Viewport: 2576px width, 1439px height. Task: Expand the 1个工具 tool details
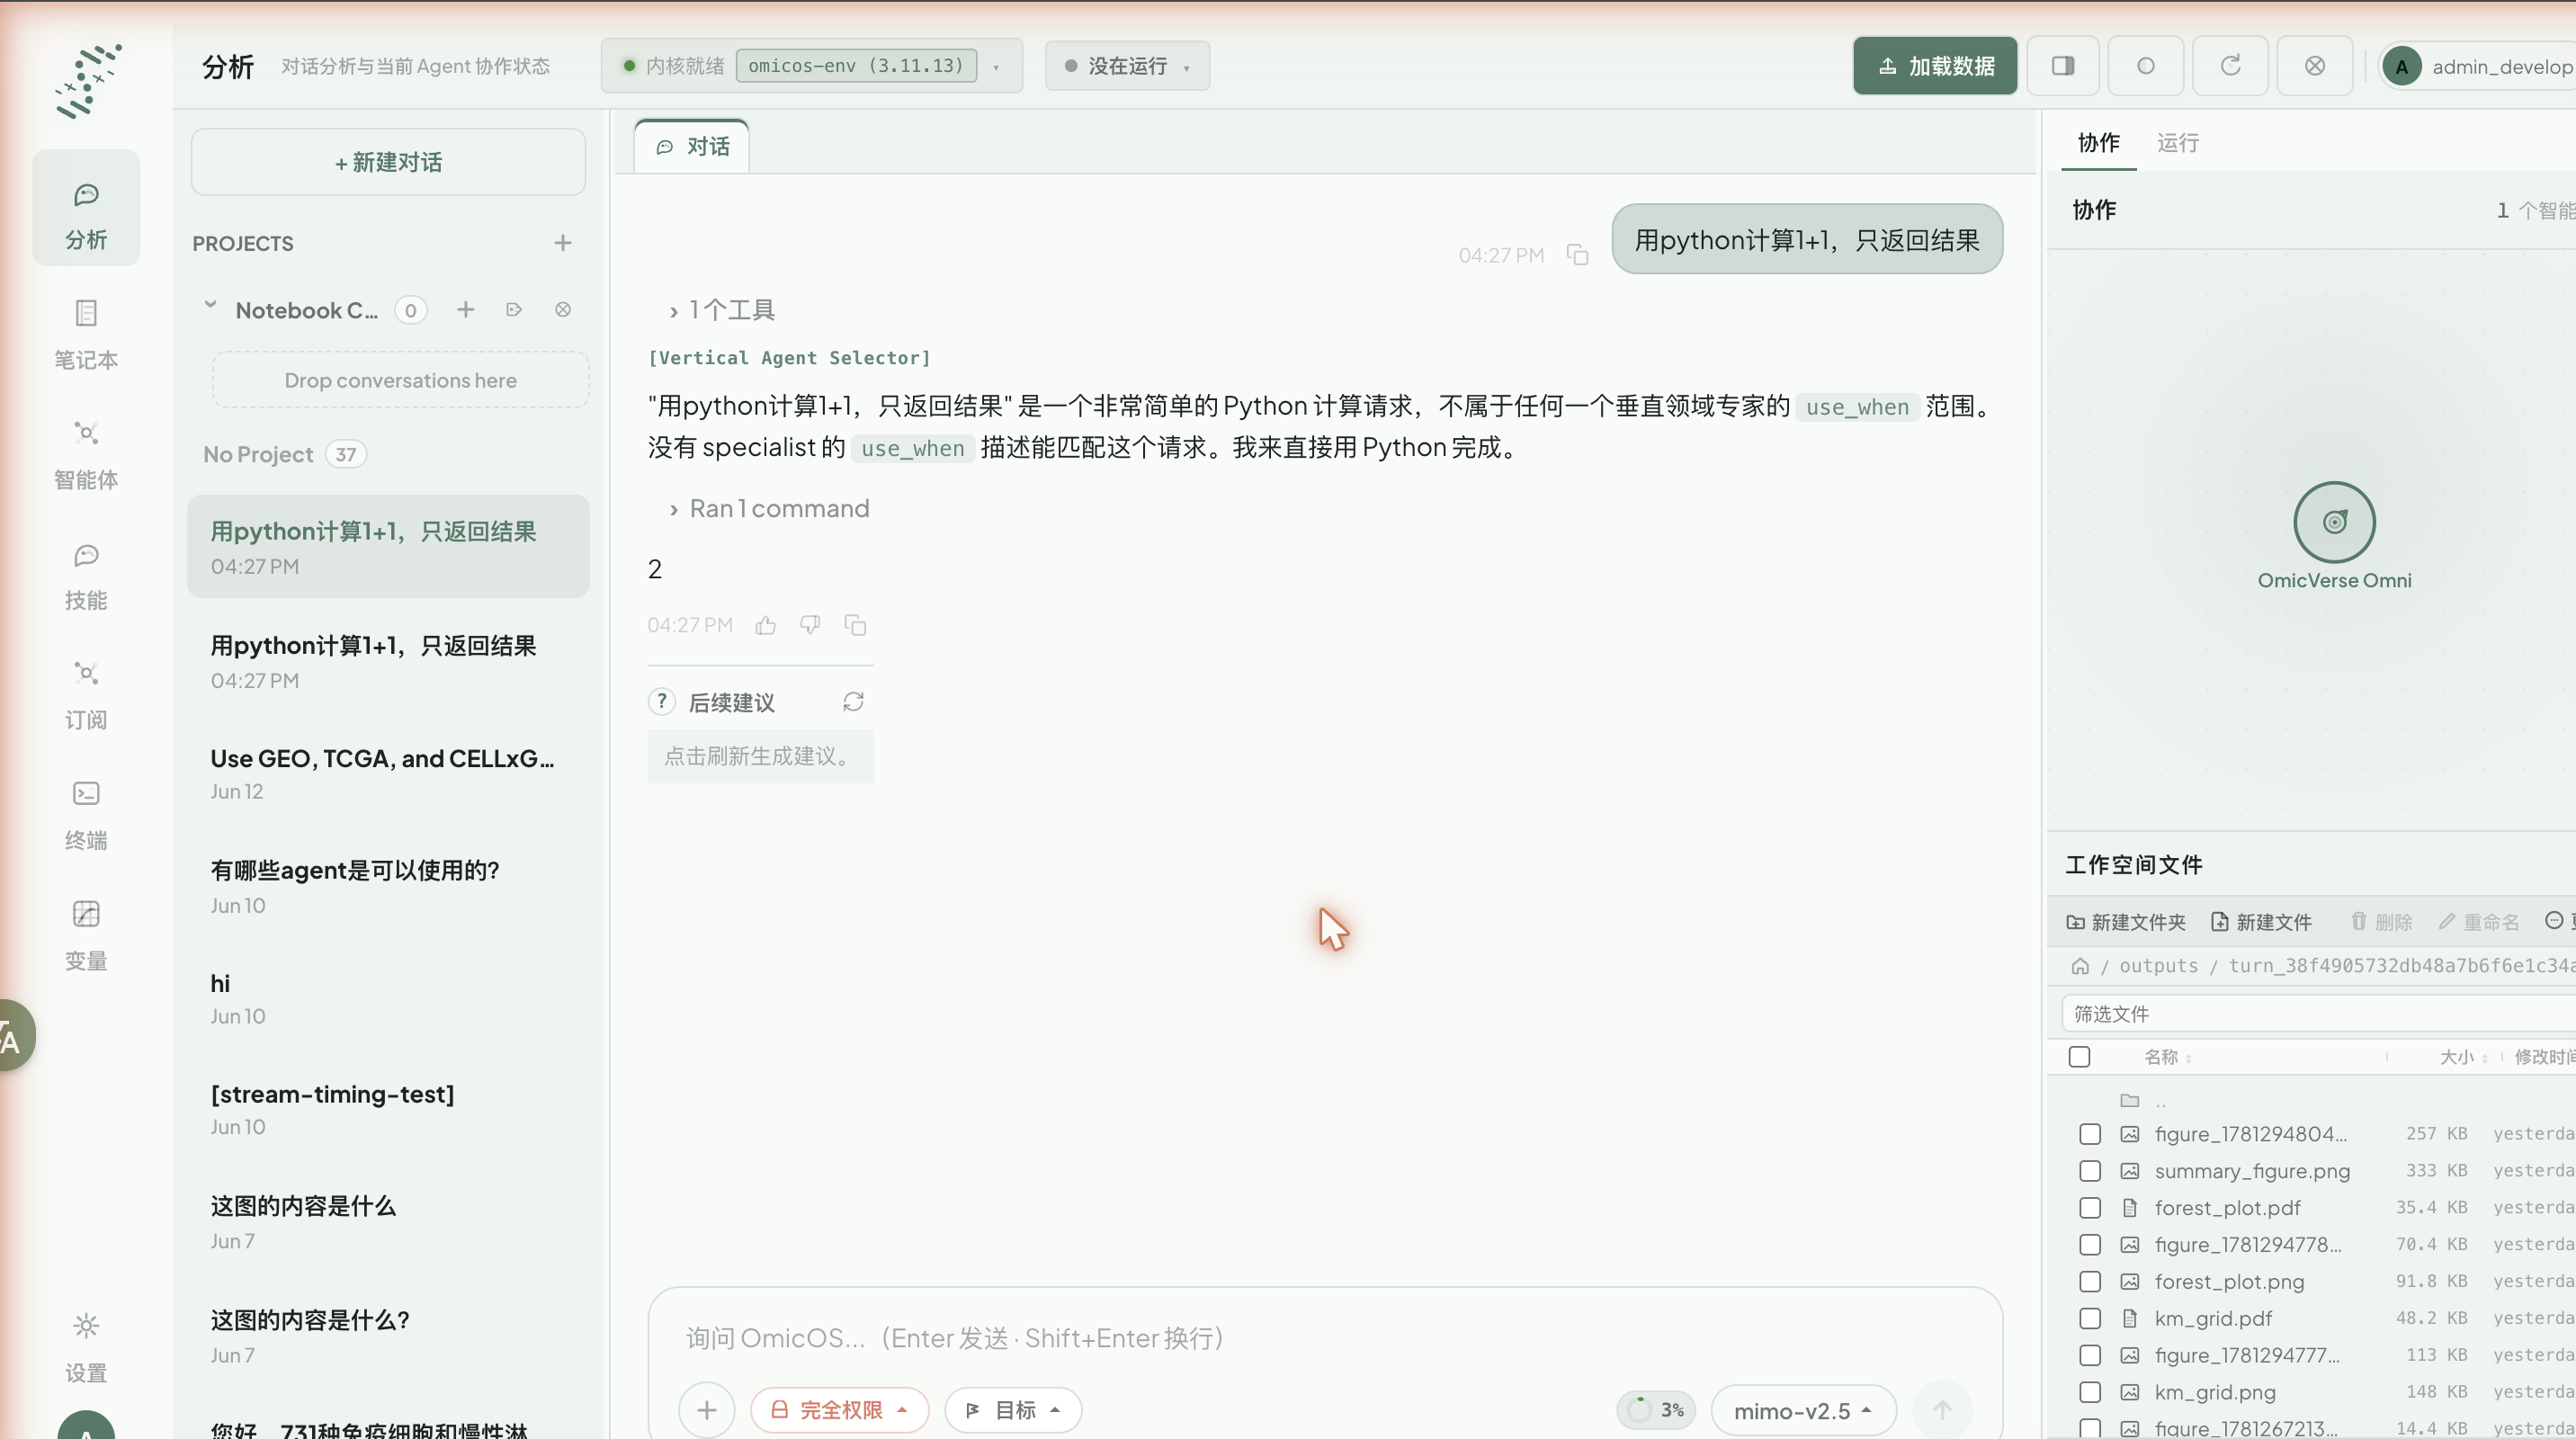coord(723,310)
